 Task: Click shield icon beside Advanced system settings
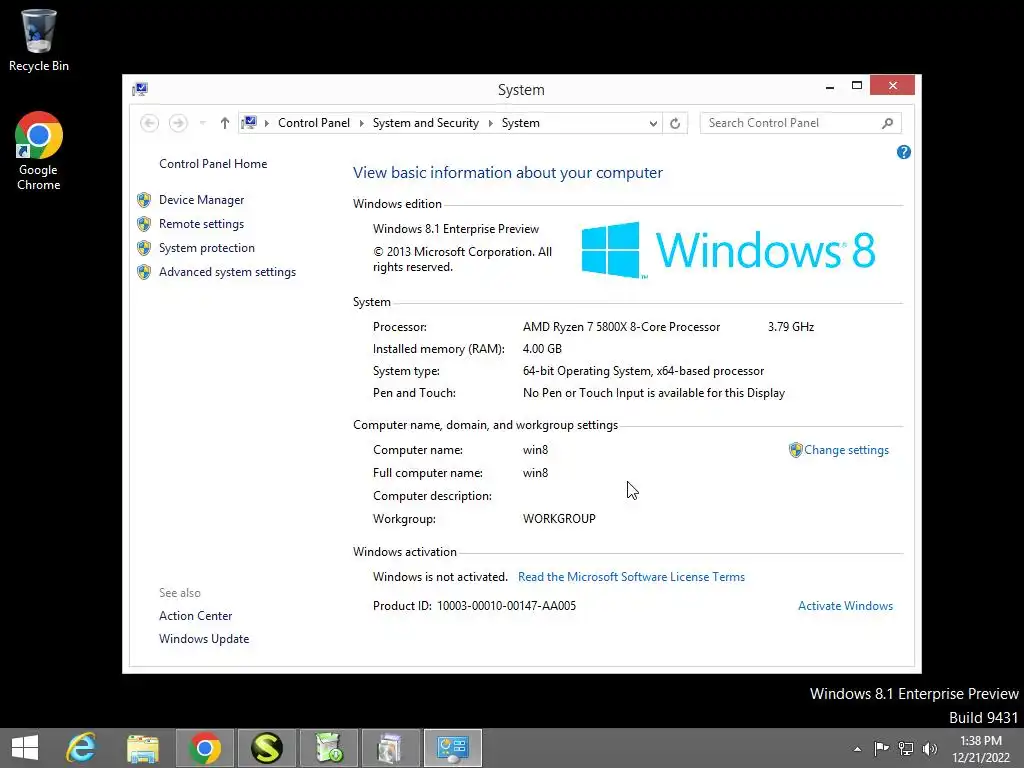coord(144,272)
